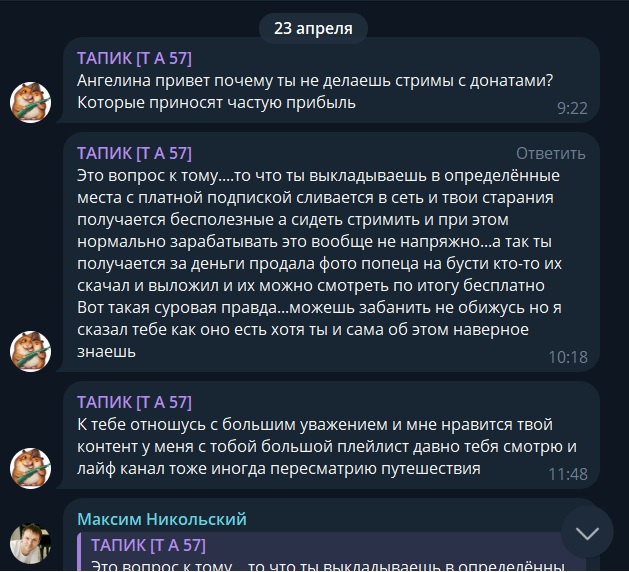Open Максим Никольский profile photo

click(x=30, y=544)
